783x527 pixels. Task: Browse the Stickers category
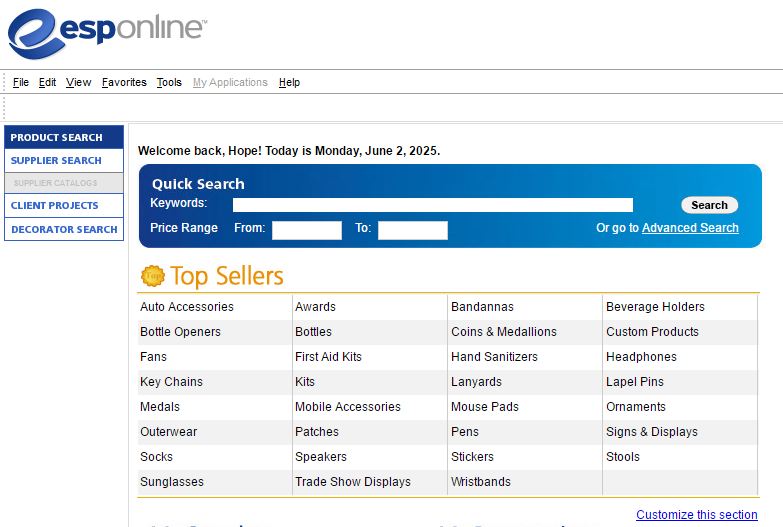pyautogui.click(x=472, y=457)
